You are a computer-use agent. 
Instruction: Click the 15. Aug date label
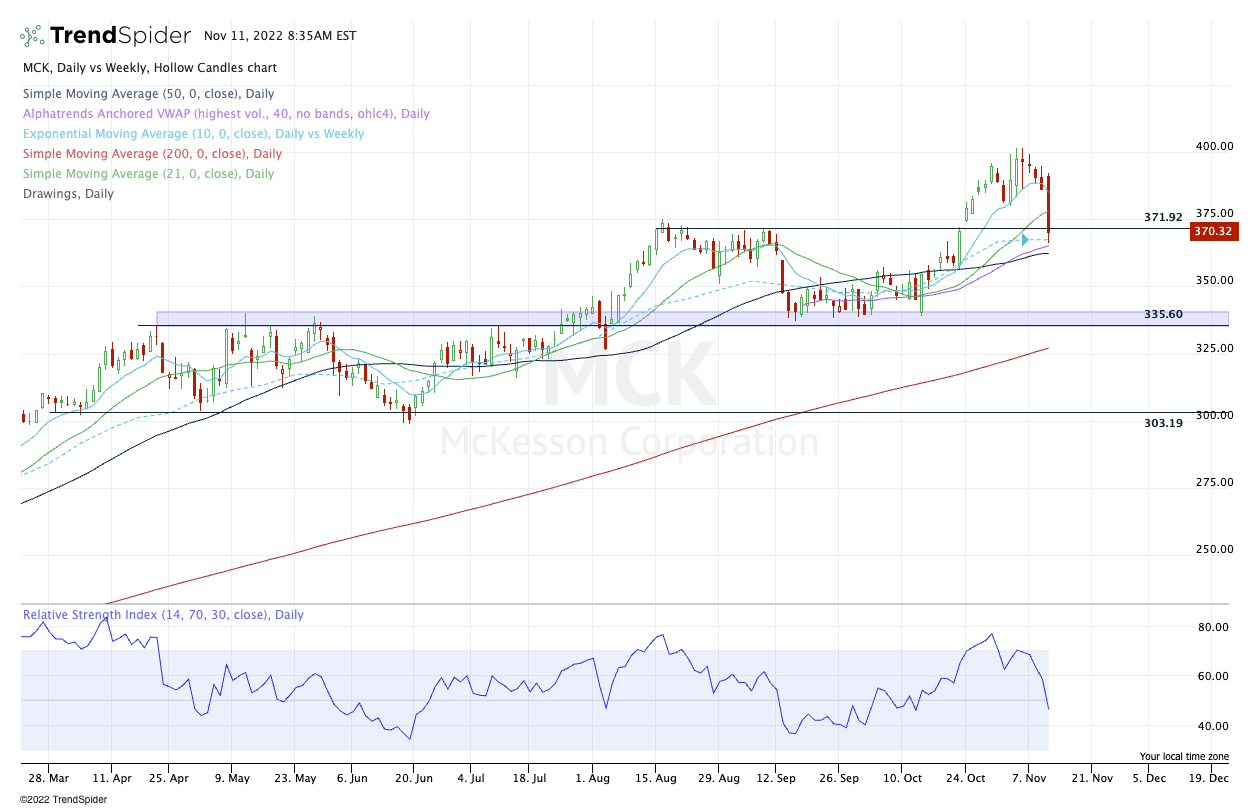pyautogui.click(x=655, y=777)
